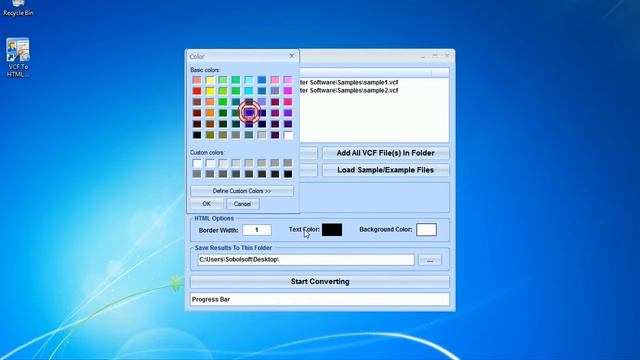The width and height of the screenshot is (640, 360).
Task: Choose the first white Custom colors swatch
Action: click(197, 163)
